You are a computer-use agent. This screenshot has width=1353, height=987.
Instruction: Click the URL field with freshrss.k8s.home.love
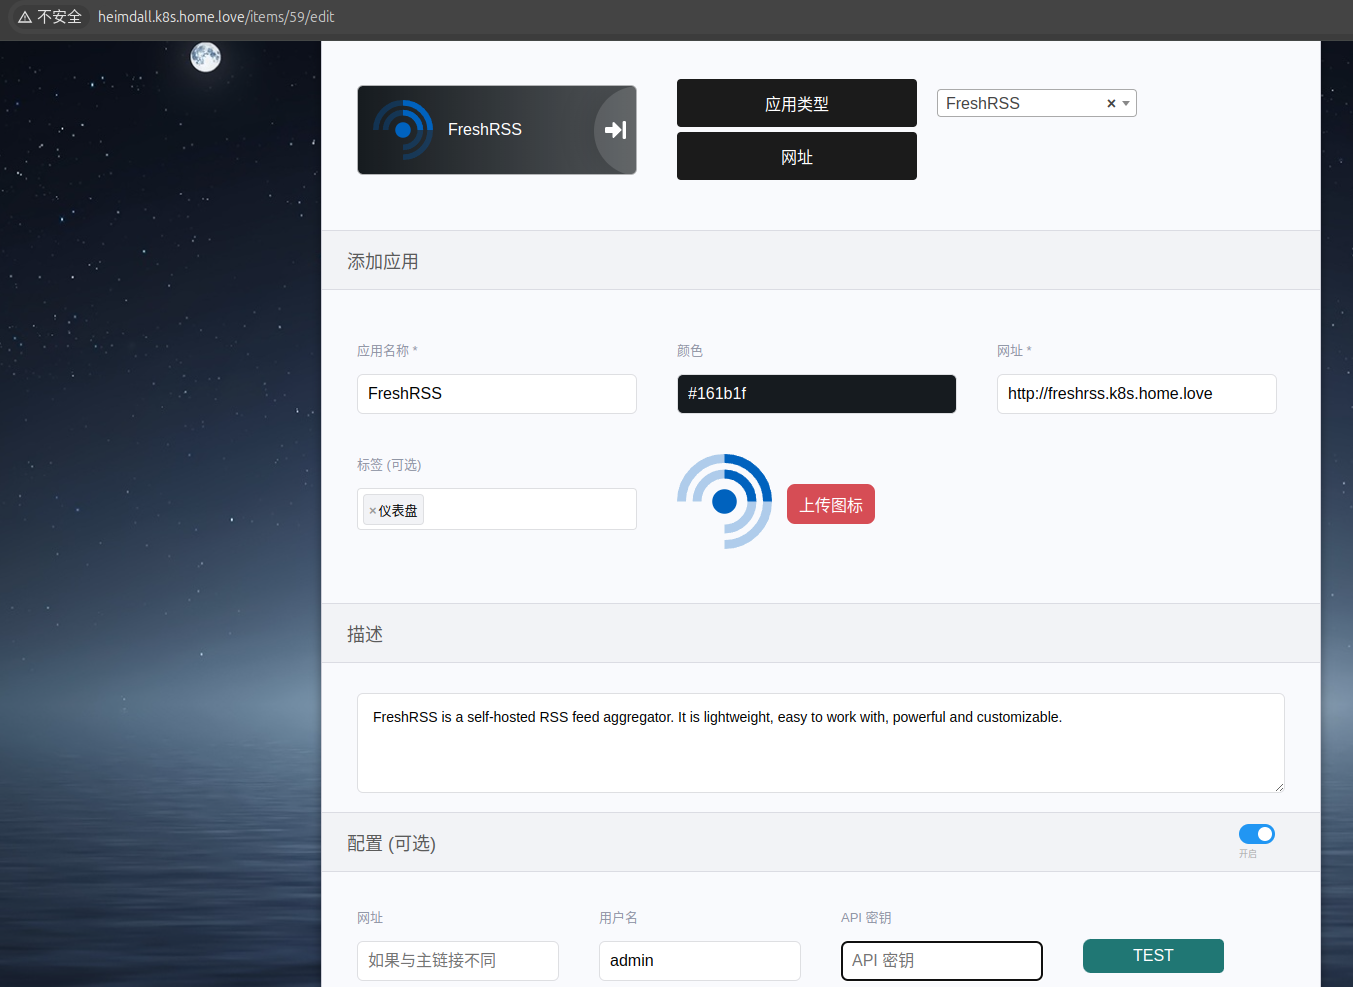(x=1137, y=394)
